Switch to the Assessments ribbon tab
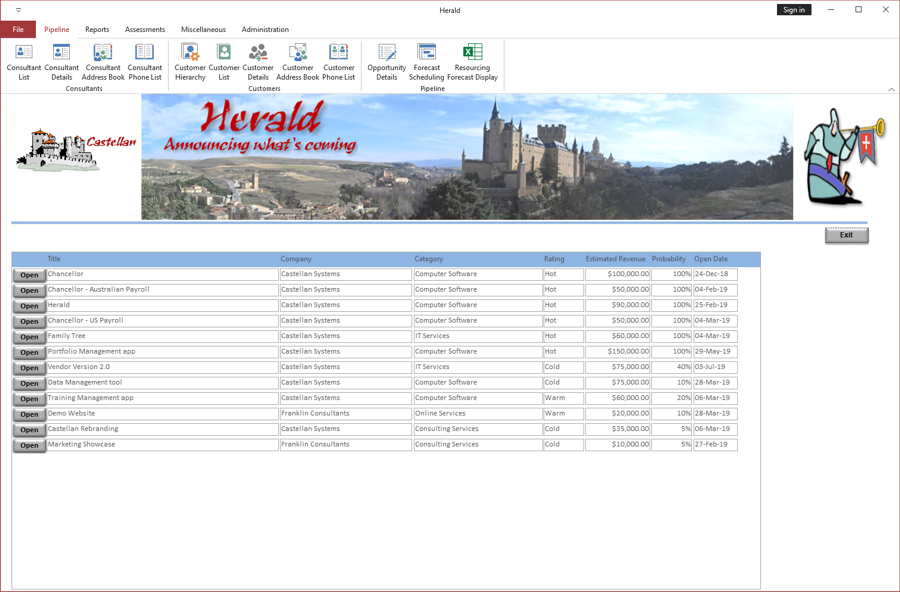 point(145,29)
